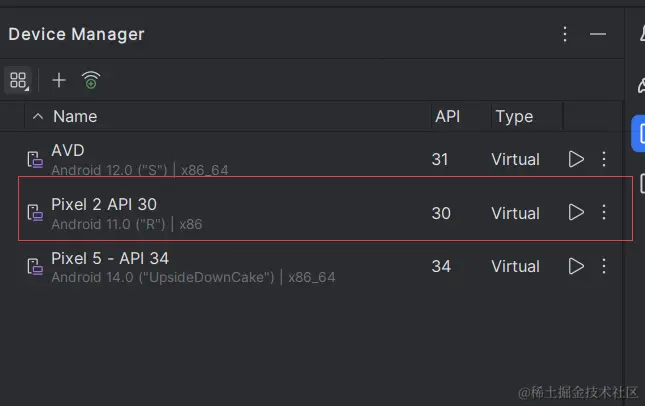Sort devices by the Name column
The height and width of the screenshot is (406, 645).
coord(75,116)
